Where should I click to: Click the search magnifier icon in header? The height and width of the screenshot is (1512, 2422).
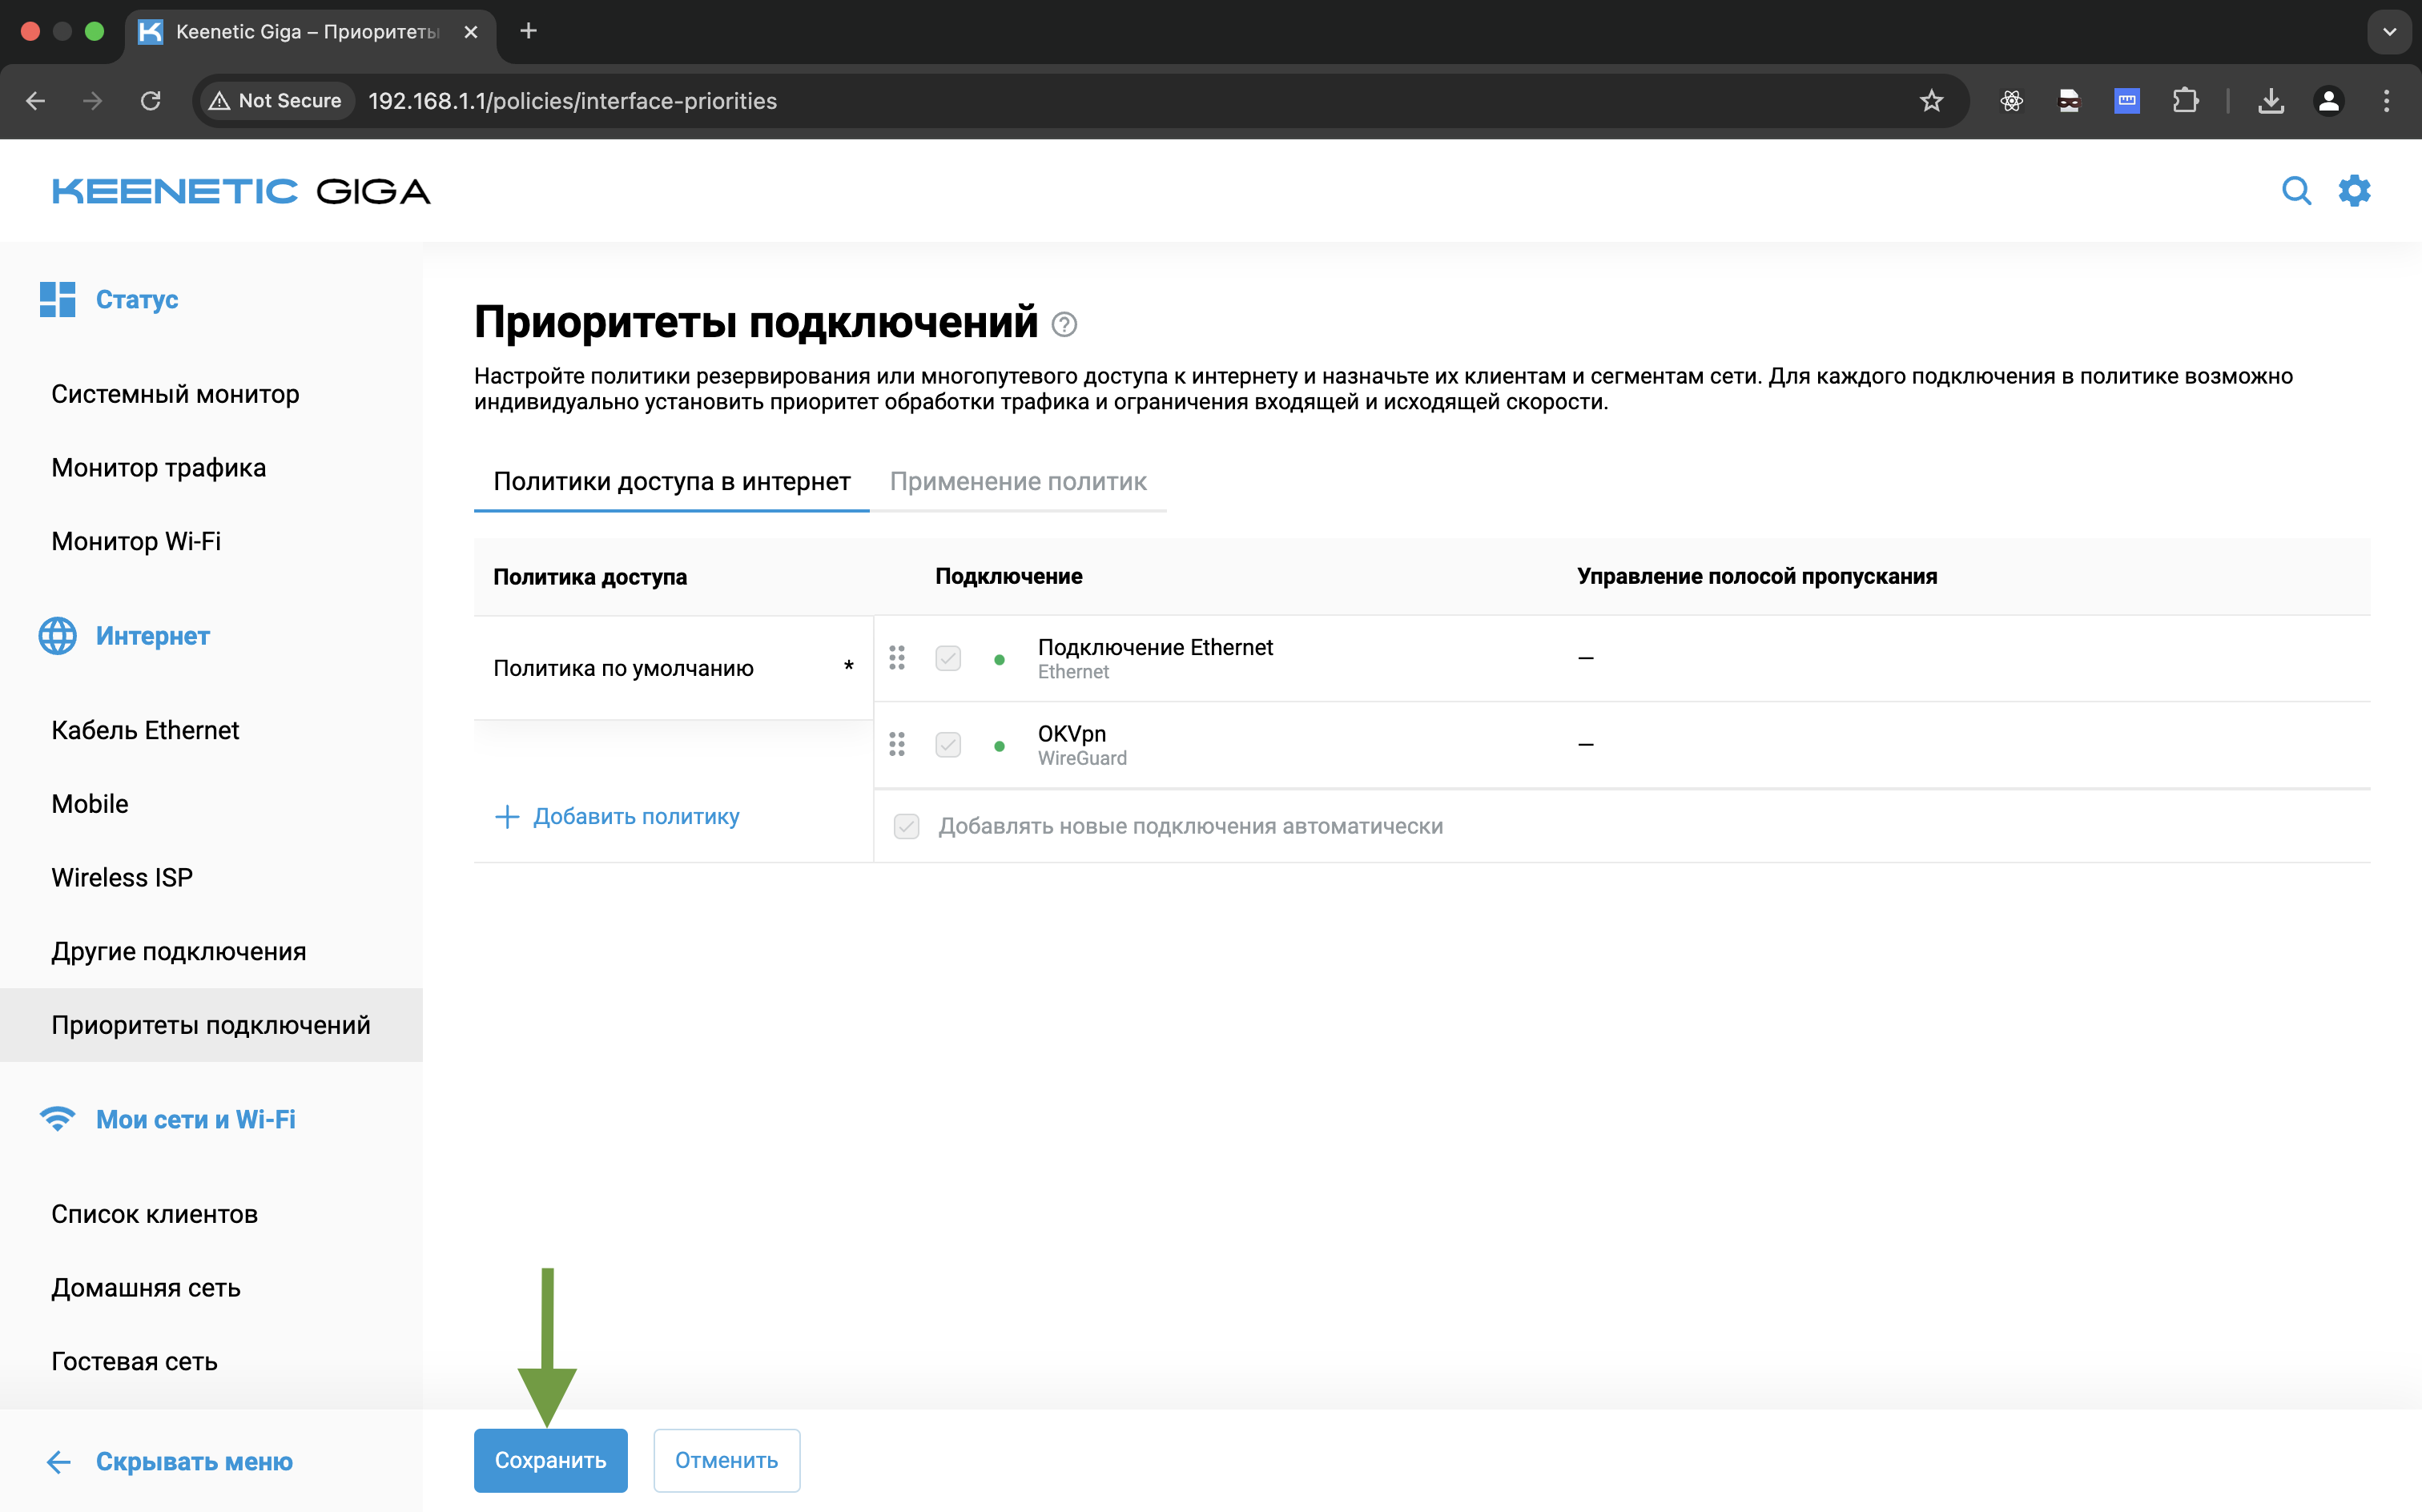coord(2296,190)
